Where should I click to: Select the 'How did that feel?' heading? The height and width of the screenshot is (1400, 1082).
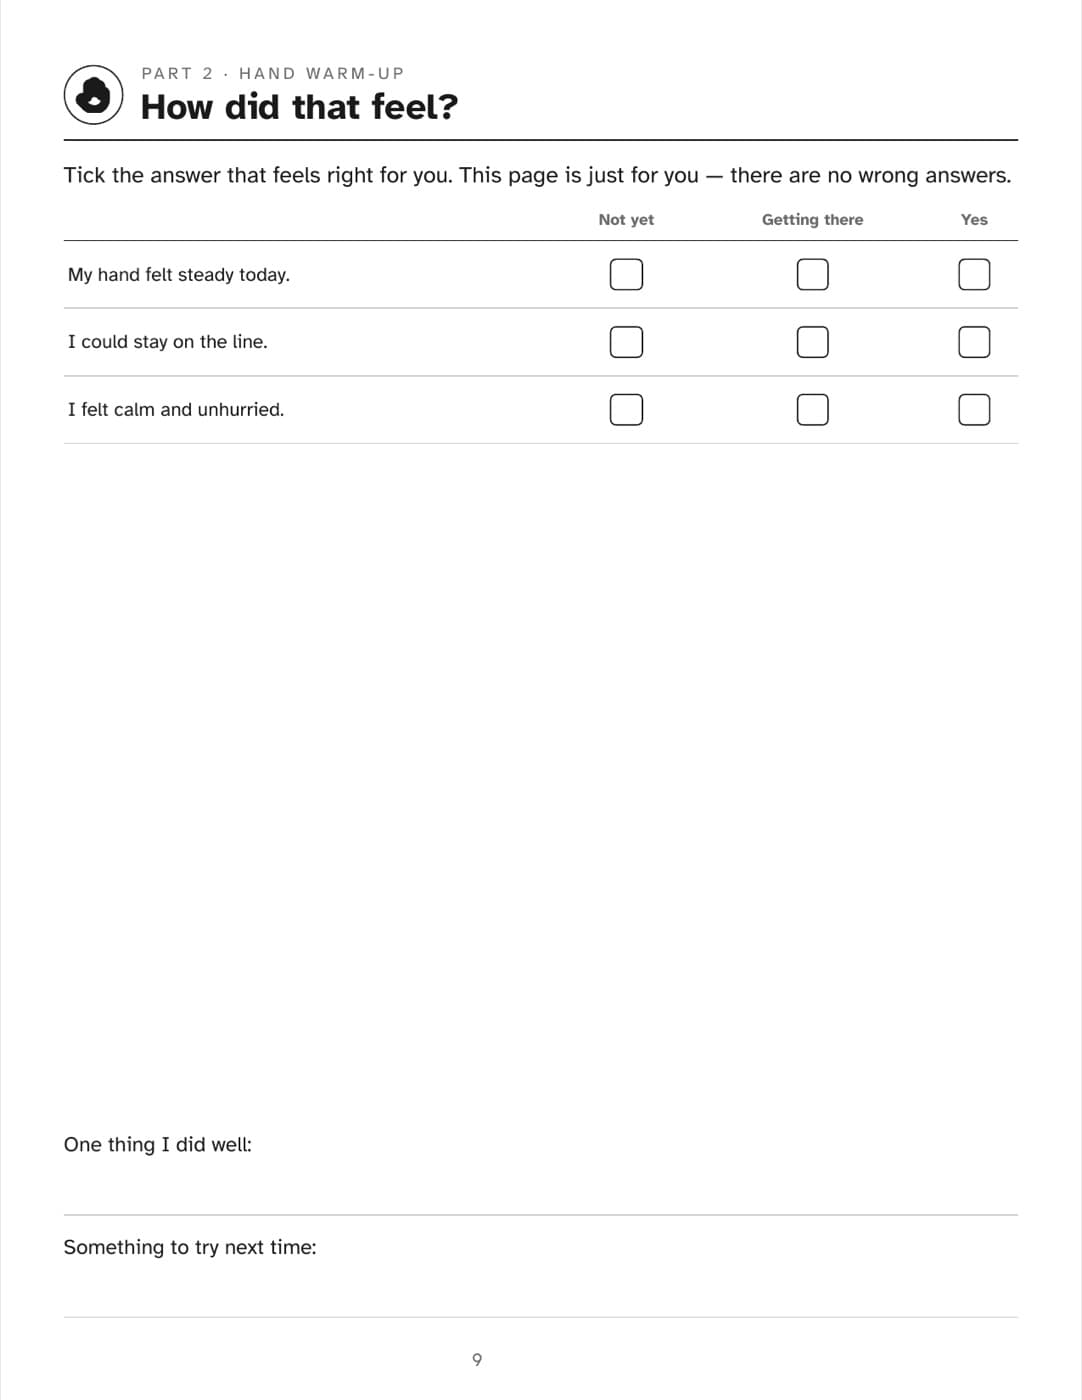299,107
